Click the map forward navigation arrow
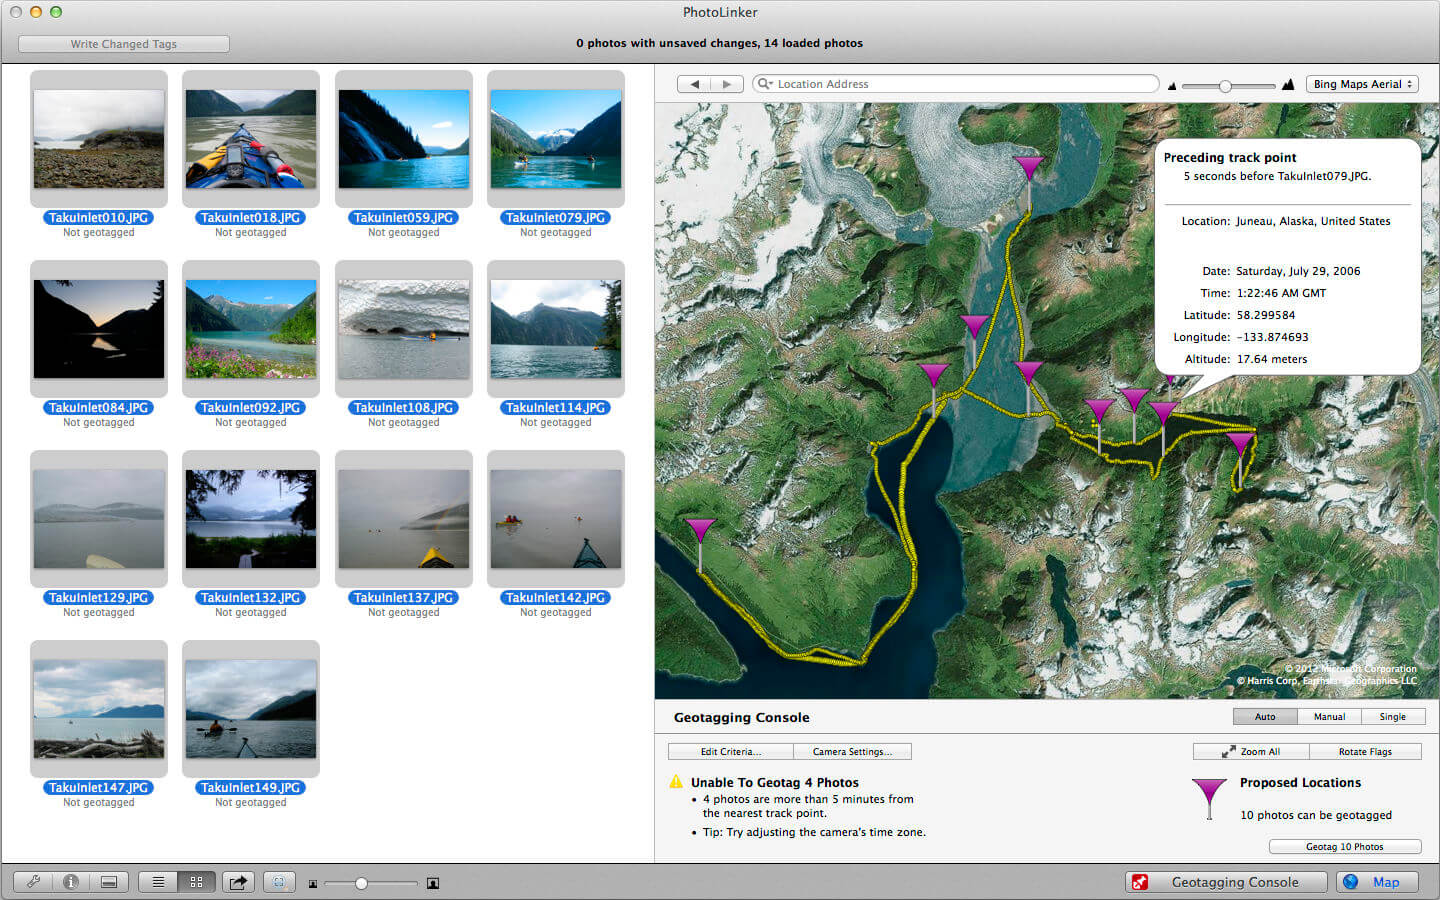The image size is (1440, 900). coord(728,84)
